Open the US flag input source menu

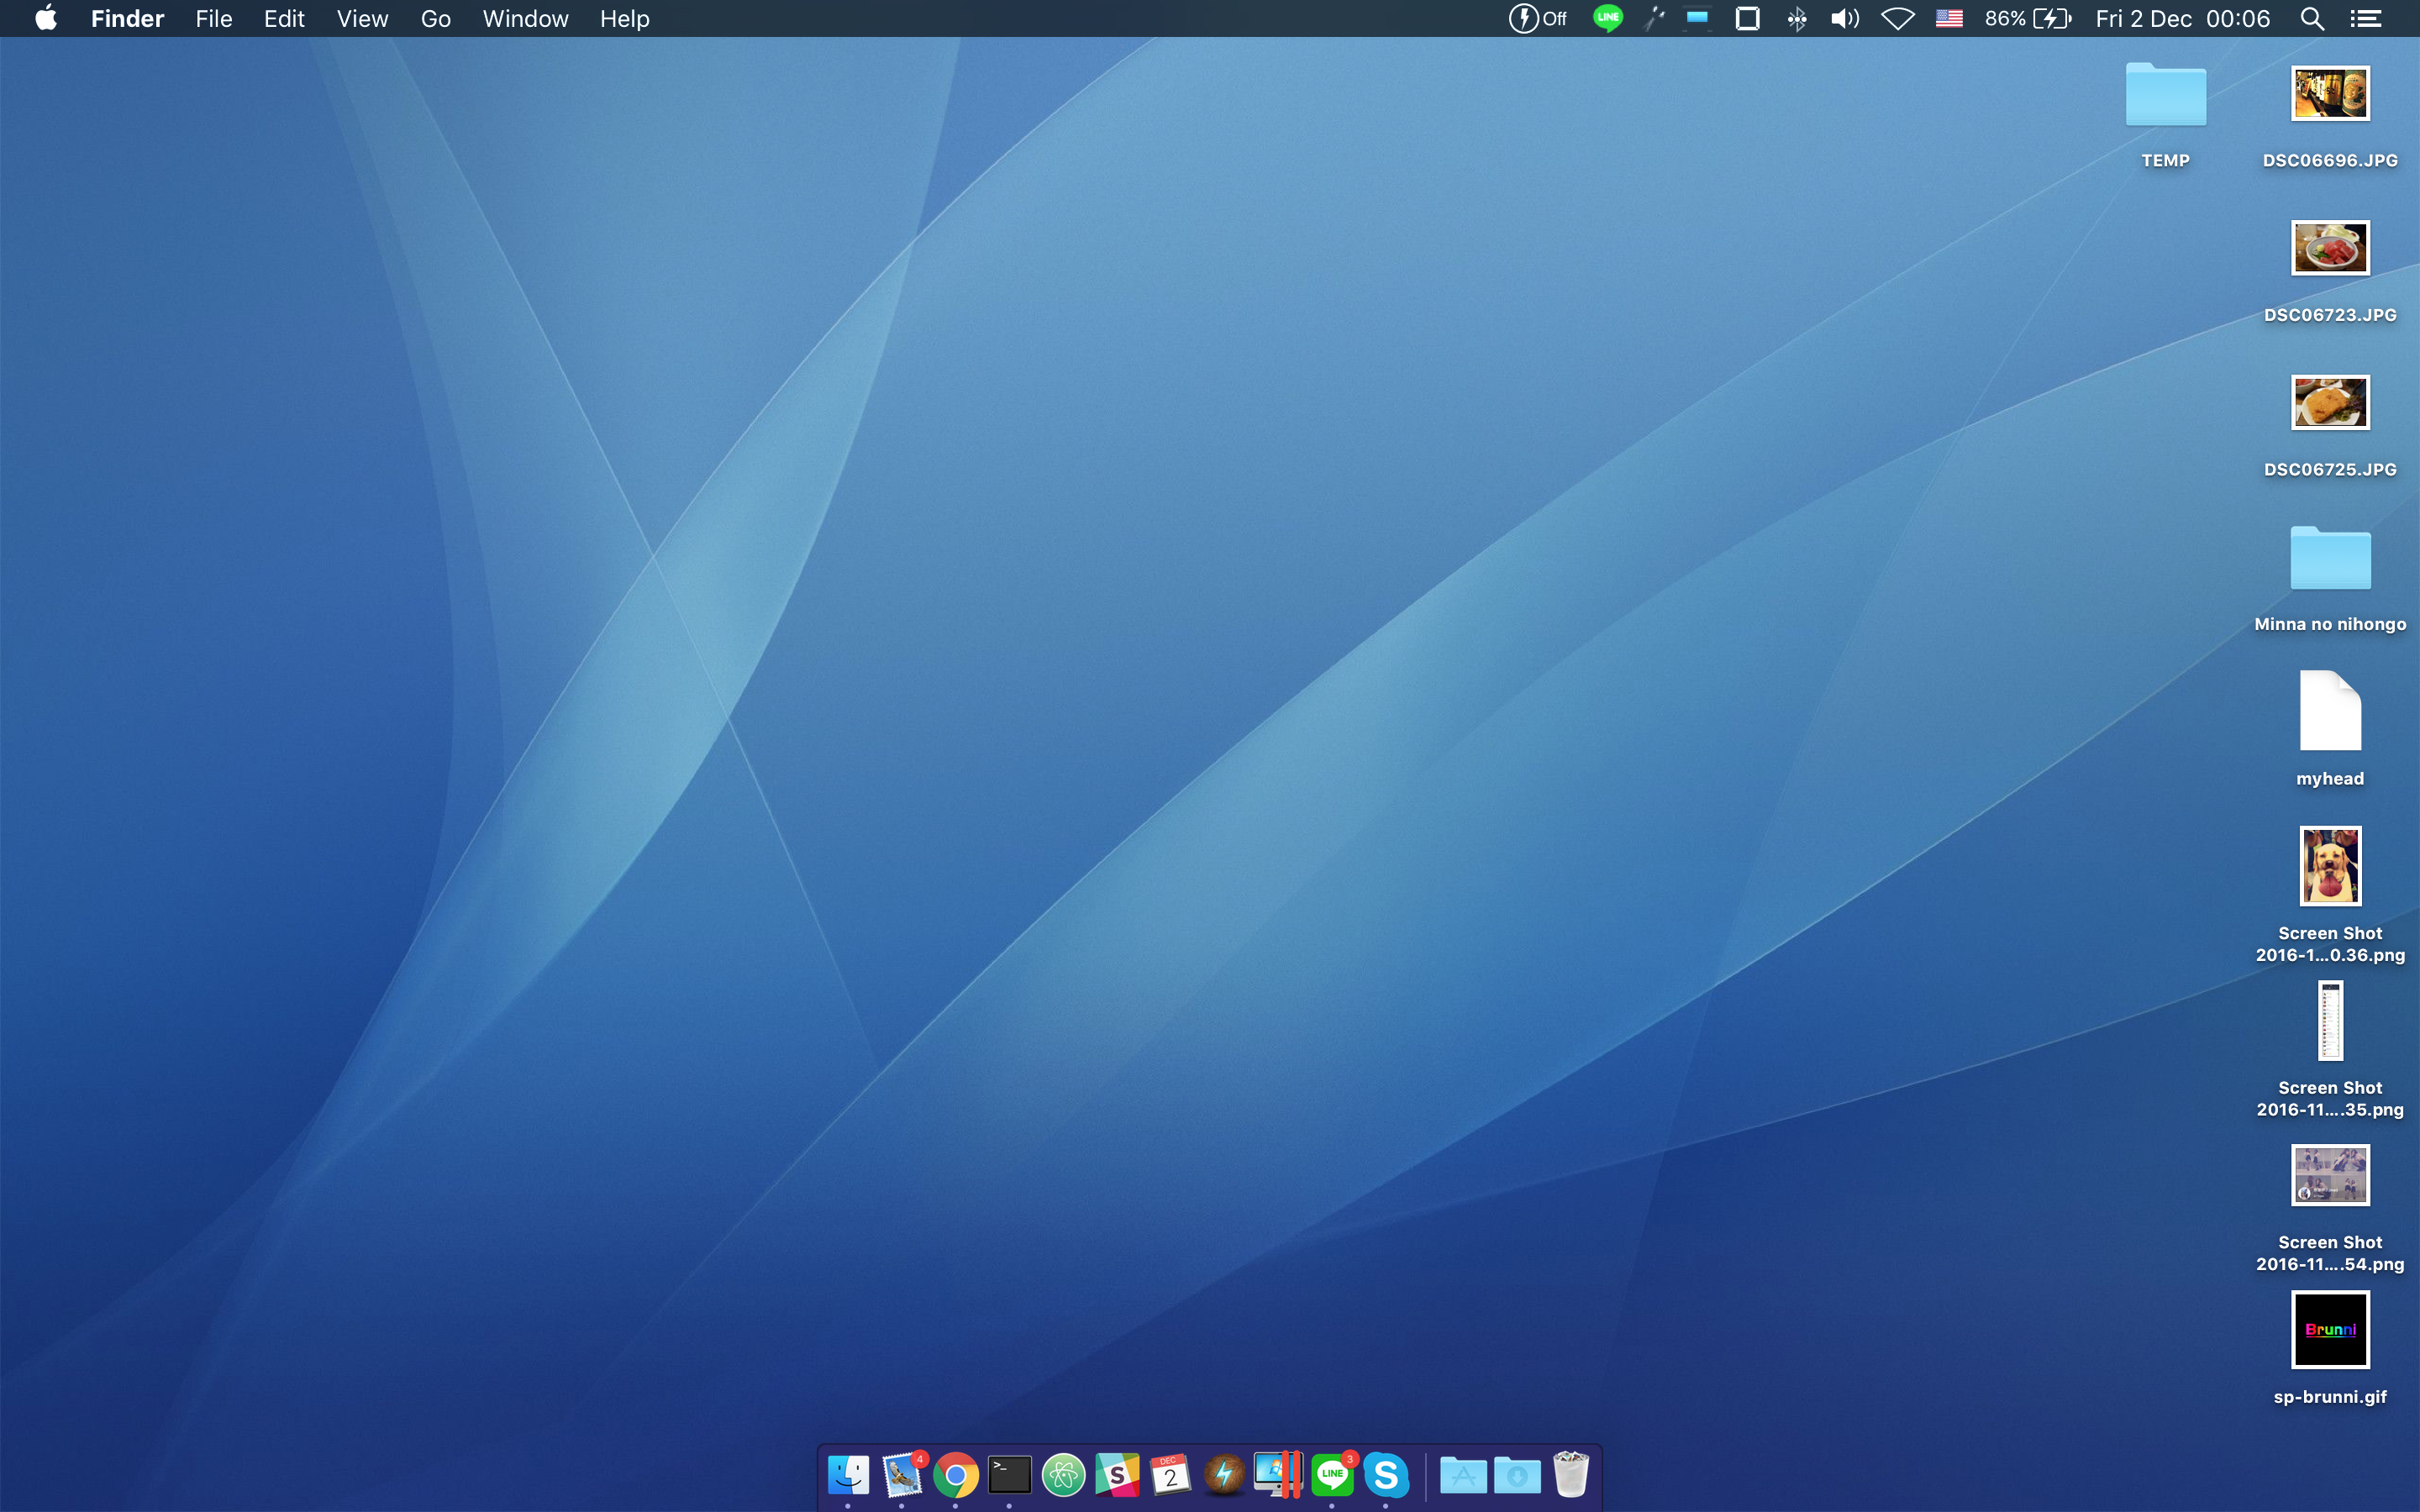pos(1949,19)
